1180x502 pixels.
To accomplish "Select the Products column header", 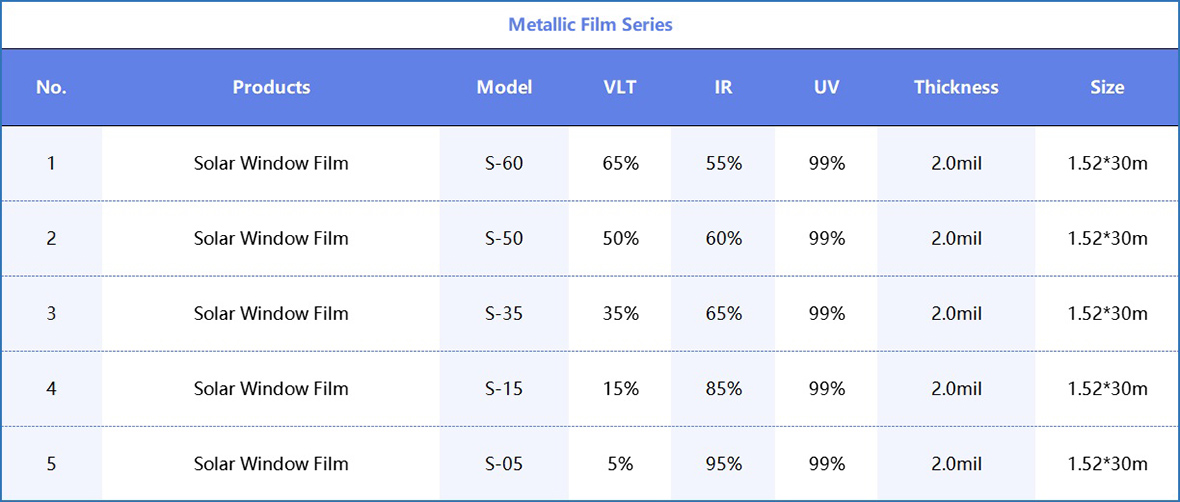I will (271, 87).
